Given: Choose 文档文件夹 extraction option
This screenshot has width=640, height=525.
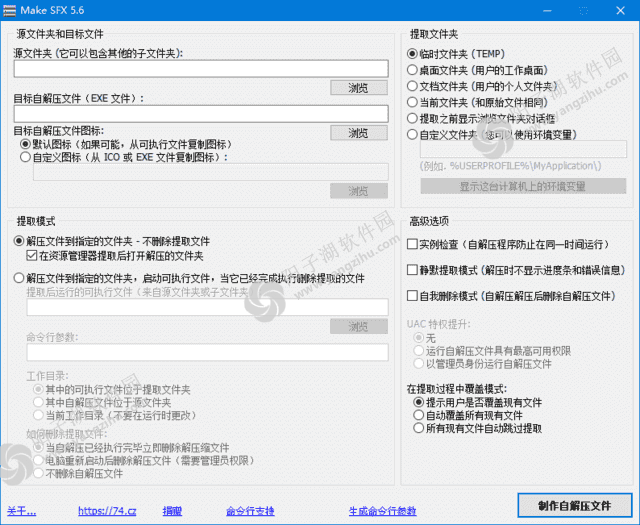Looking at the screenshot, I should click(412, 86).
